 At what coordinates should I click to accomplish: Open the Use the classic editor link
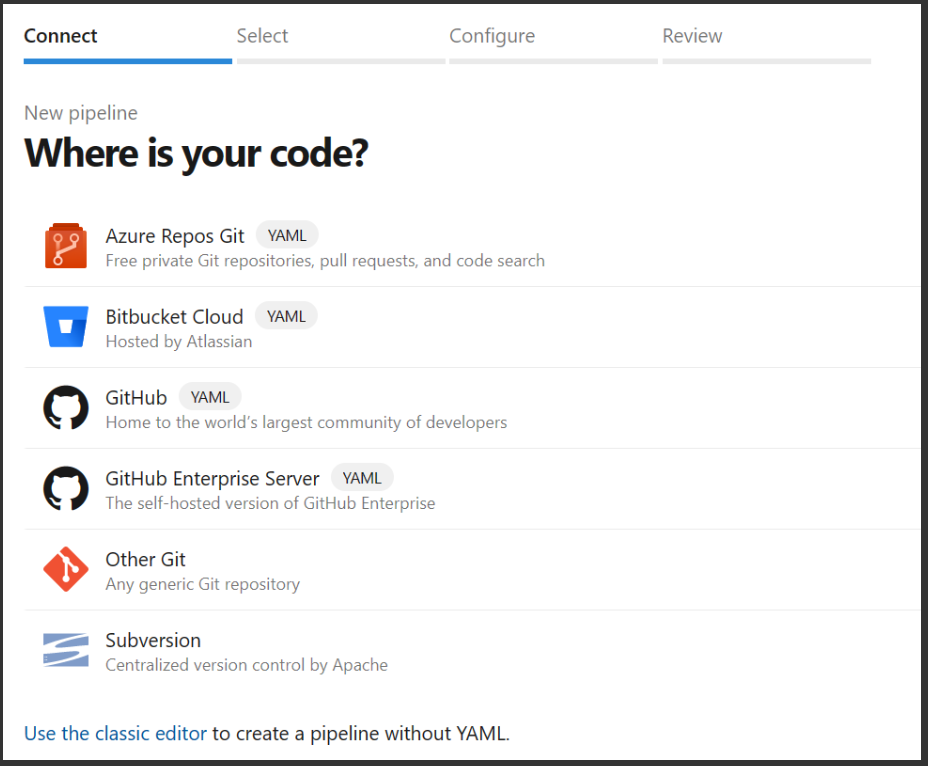(x=115, y=733)
